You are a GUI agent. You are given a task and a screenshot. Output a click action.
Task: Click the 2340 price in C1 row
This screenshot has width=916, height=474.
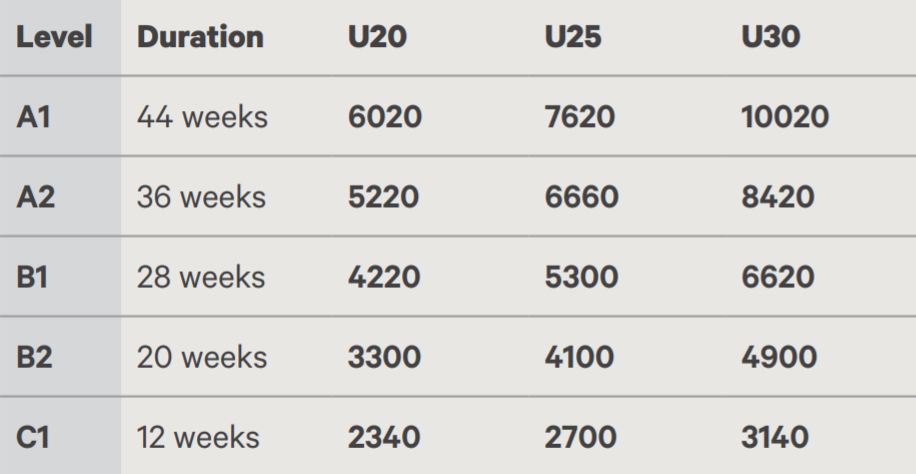384,437
